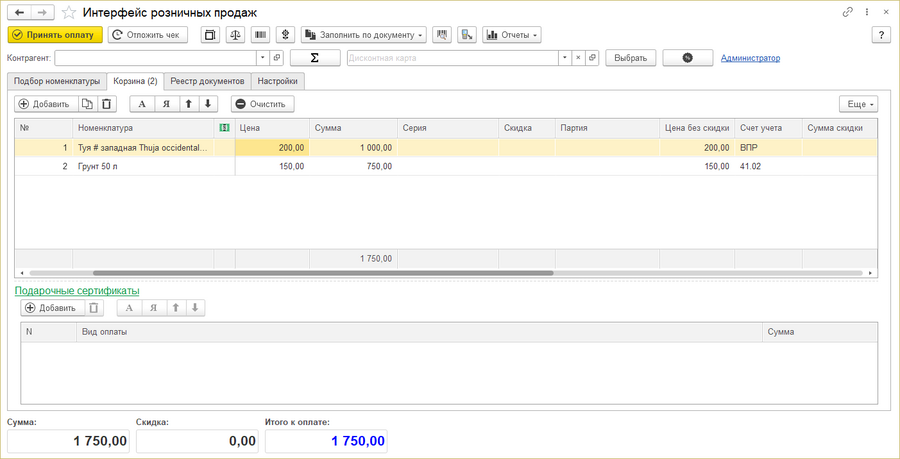This screenshot has height=459, width=900.
Task: Open the Администратор link
Action: pos(750,58)
